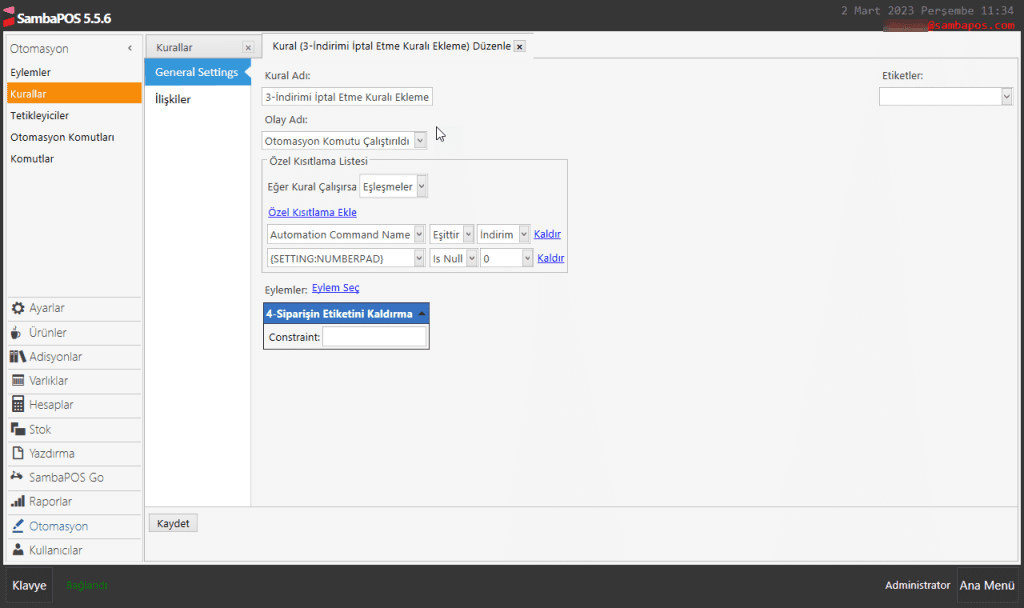Open Ürünler via its cup icon

point(18,332)
